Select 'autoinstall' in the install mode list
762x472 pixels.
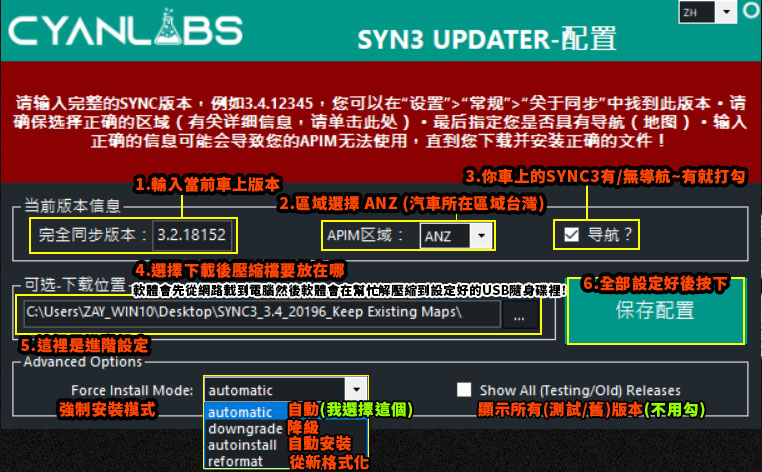coord(242,445)
